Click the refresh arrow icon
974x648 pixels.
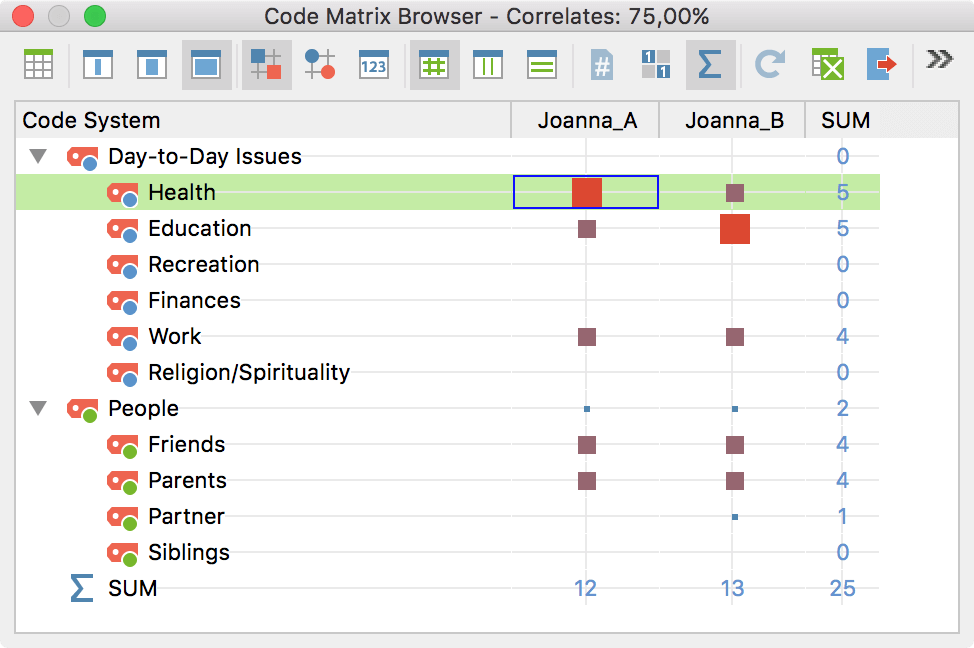769,65
